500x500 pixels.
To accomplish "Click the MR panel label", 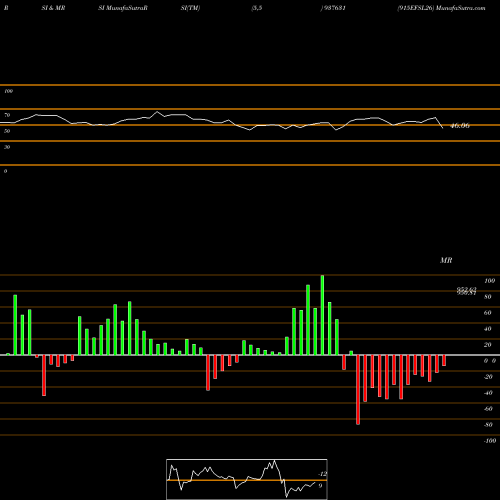I will [x=446, y=260].
